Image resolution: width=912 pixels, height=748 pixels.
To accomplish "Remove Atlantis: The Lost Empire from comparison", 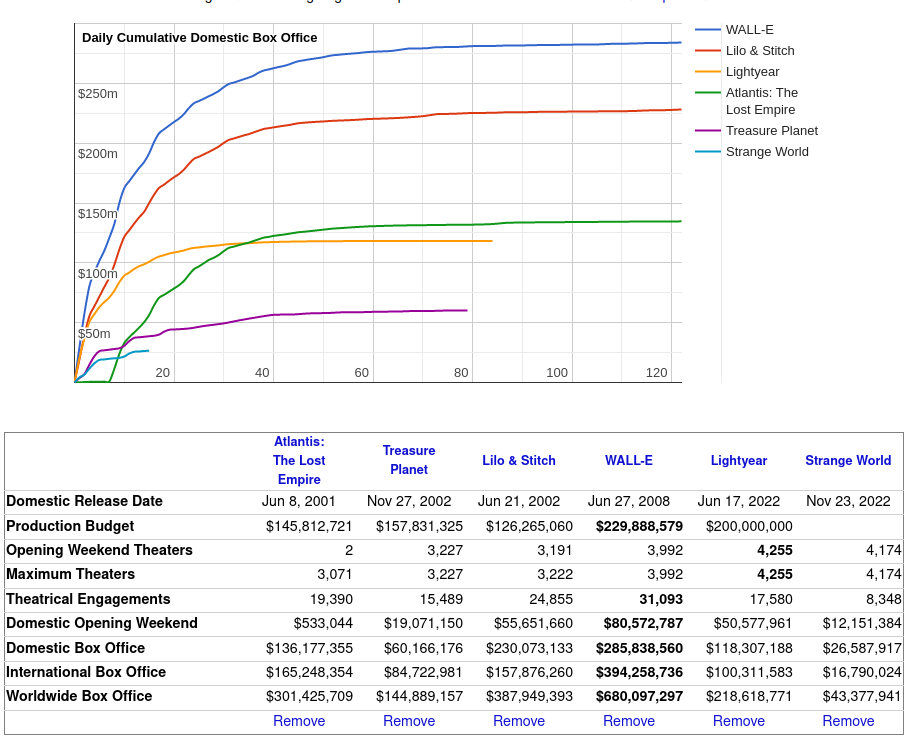I will [299, 721].
